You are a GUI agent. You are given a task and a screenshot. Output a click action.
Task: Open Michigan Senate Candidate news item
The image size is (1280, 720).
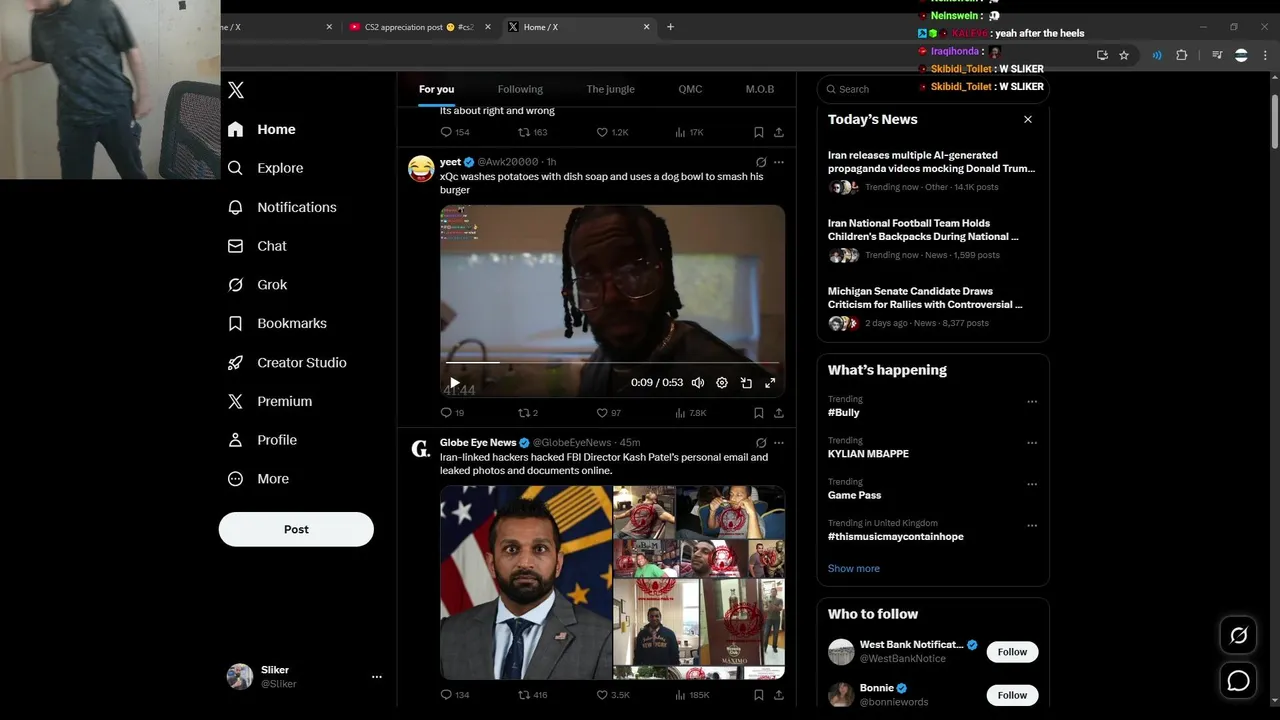(x=932, y=307)
